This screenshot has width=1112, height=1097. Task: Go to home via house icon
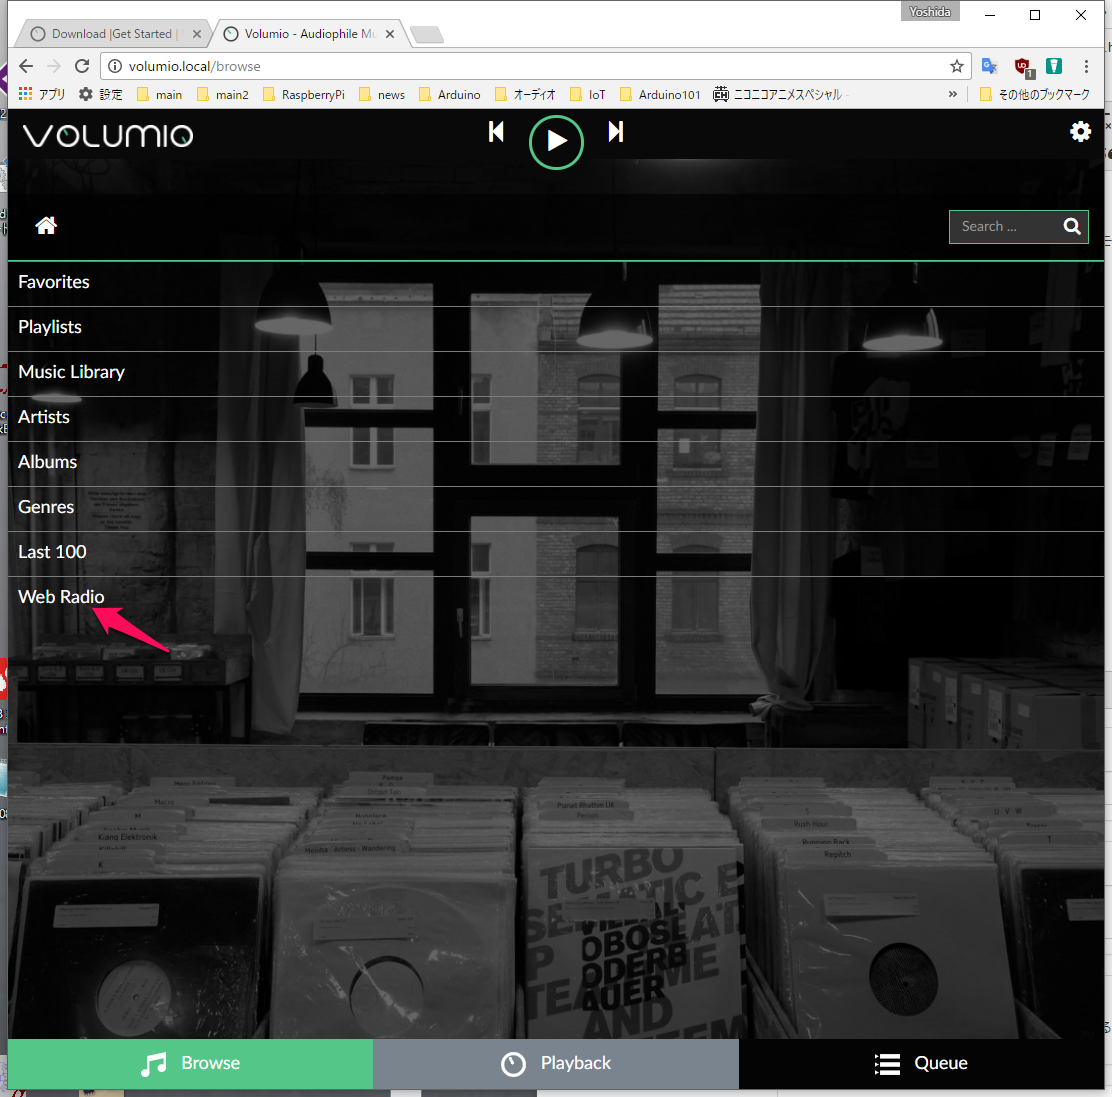tap(46, 226)
